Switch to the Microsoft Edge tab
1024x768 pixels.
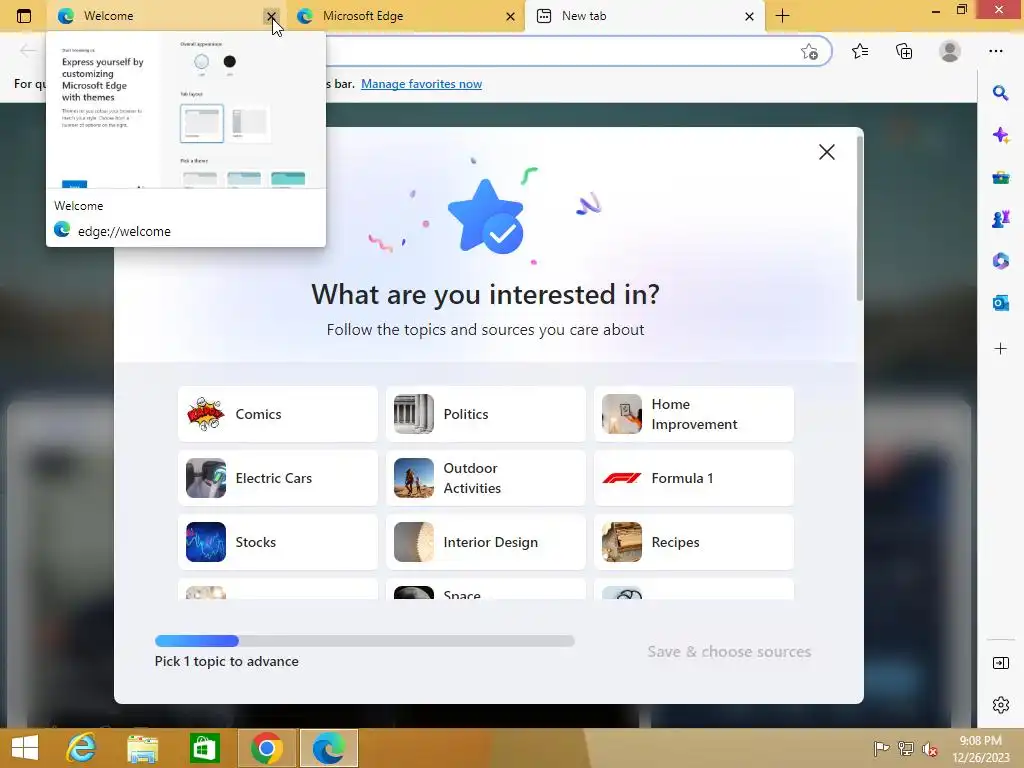[x=405, y=16]
